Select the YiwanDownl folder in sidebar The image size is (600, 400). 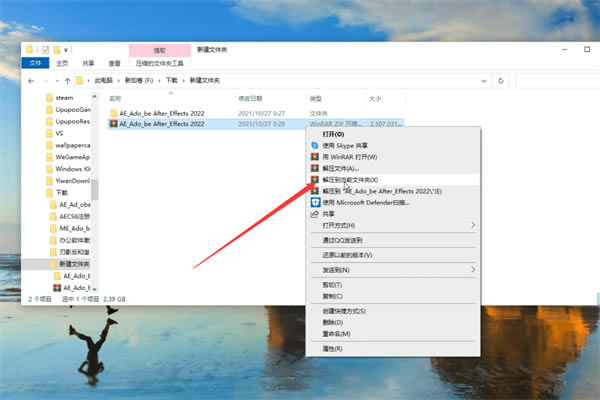[x=68, y=181]
